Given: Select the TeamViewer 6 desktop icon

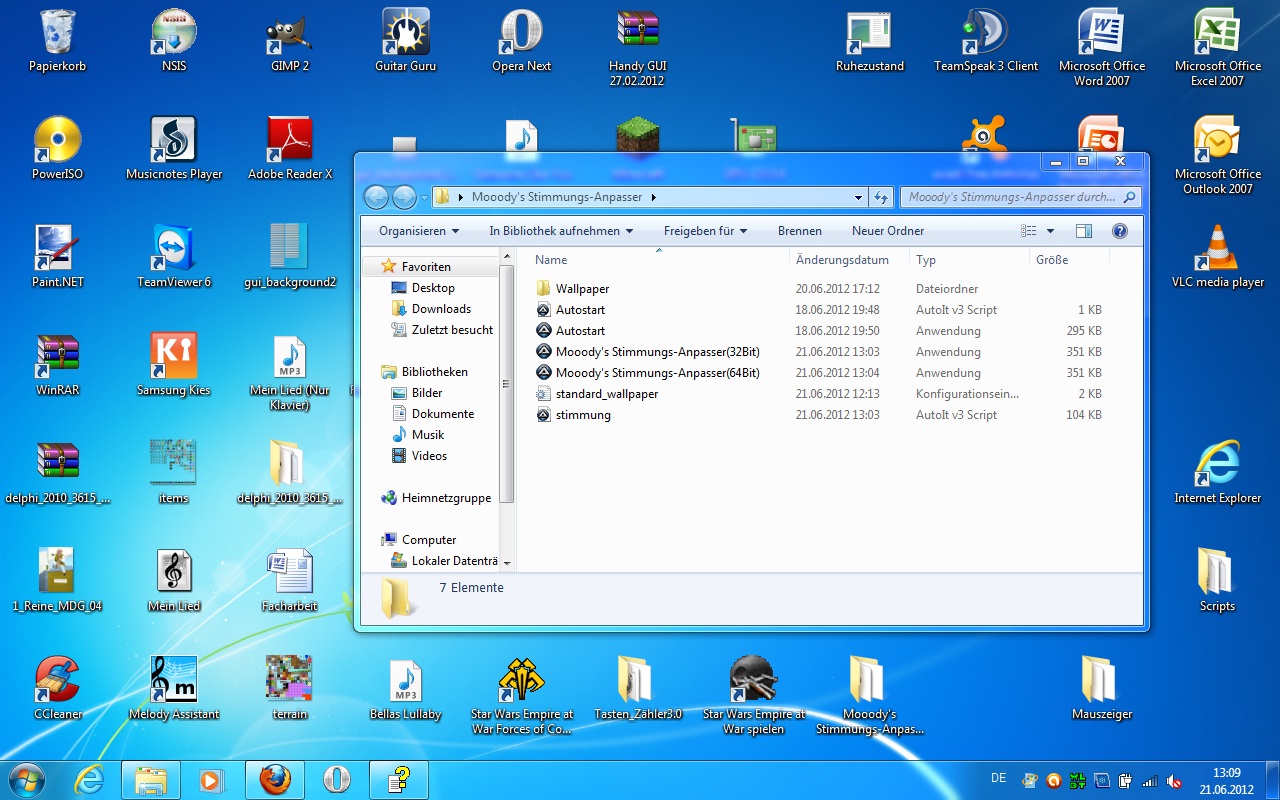Looking at the screenshot, I should coord(174,249).
